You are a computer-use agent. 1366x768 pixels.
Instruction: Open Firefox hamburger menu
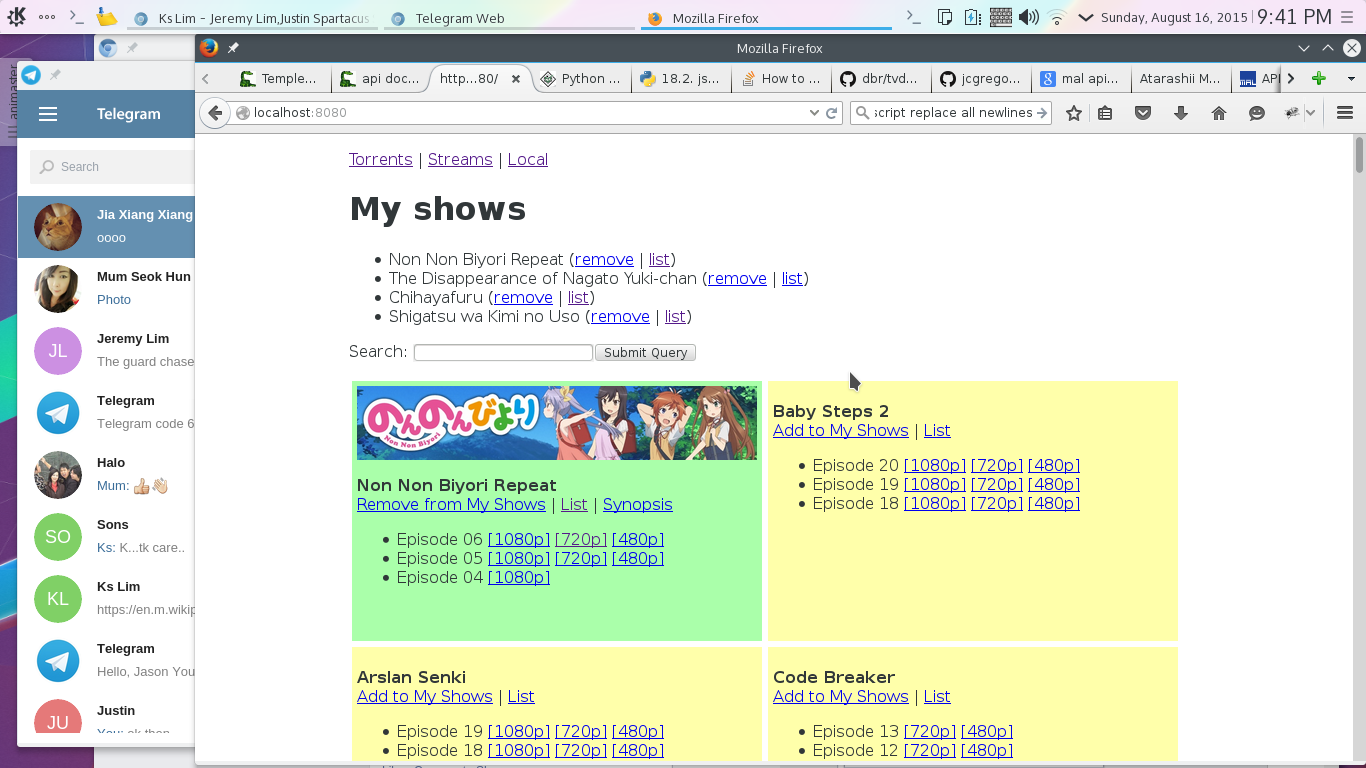click(x=1345, y=113)
